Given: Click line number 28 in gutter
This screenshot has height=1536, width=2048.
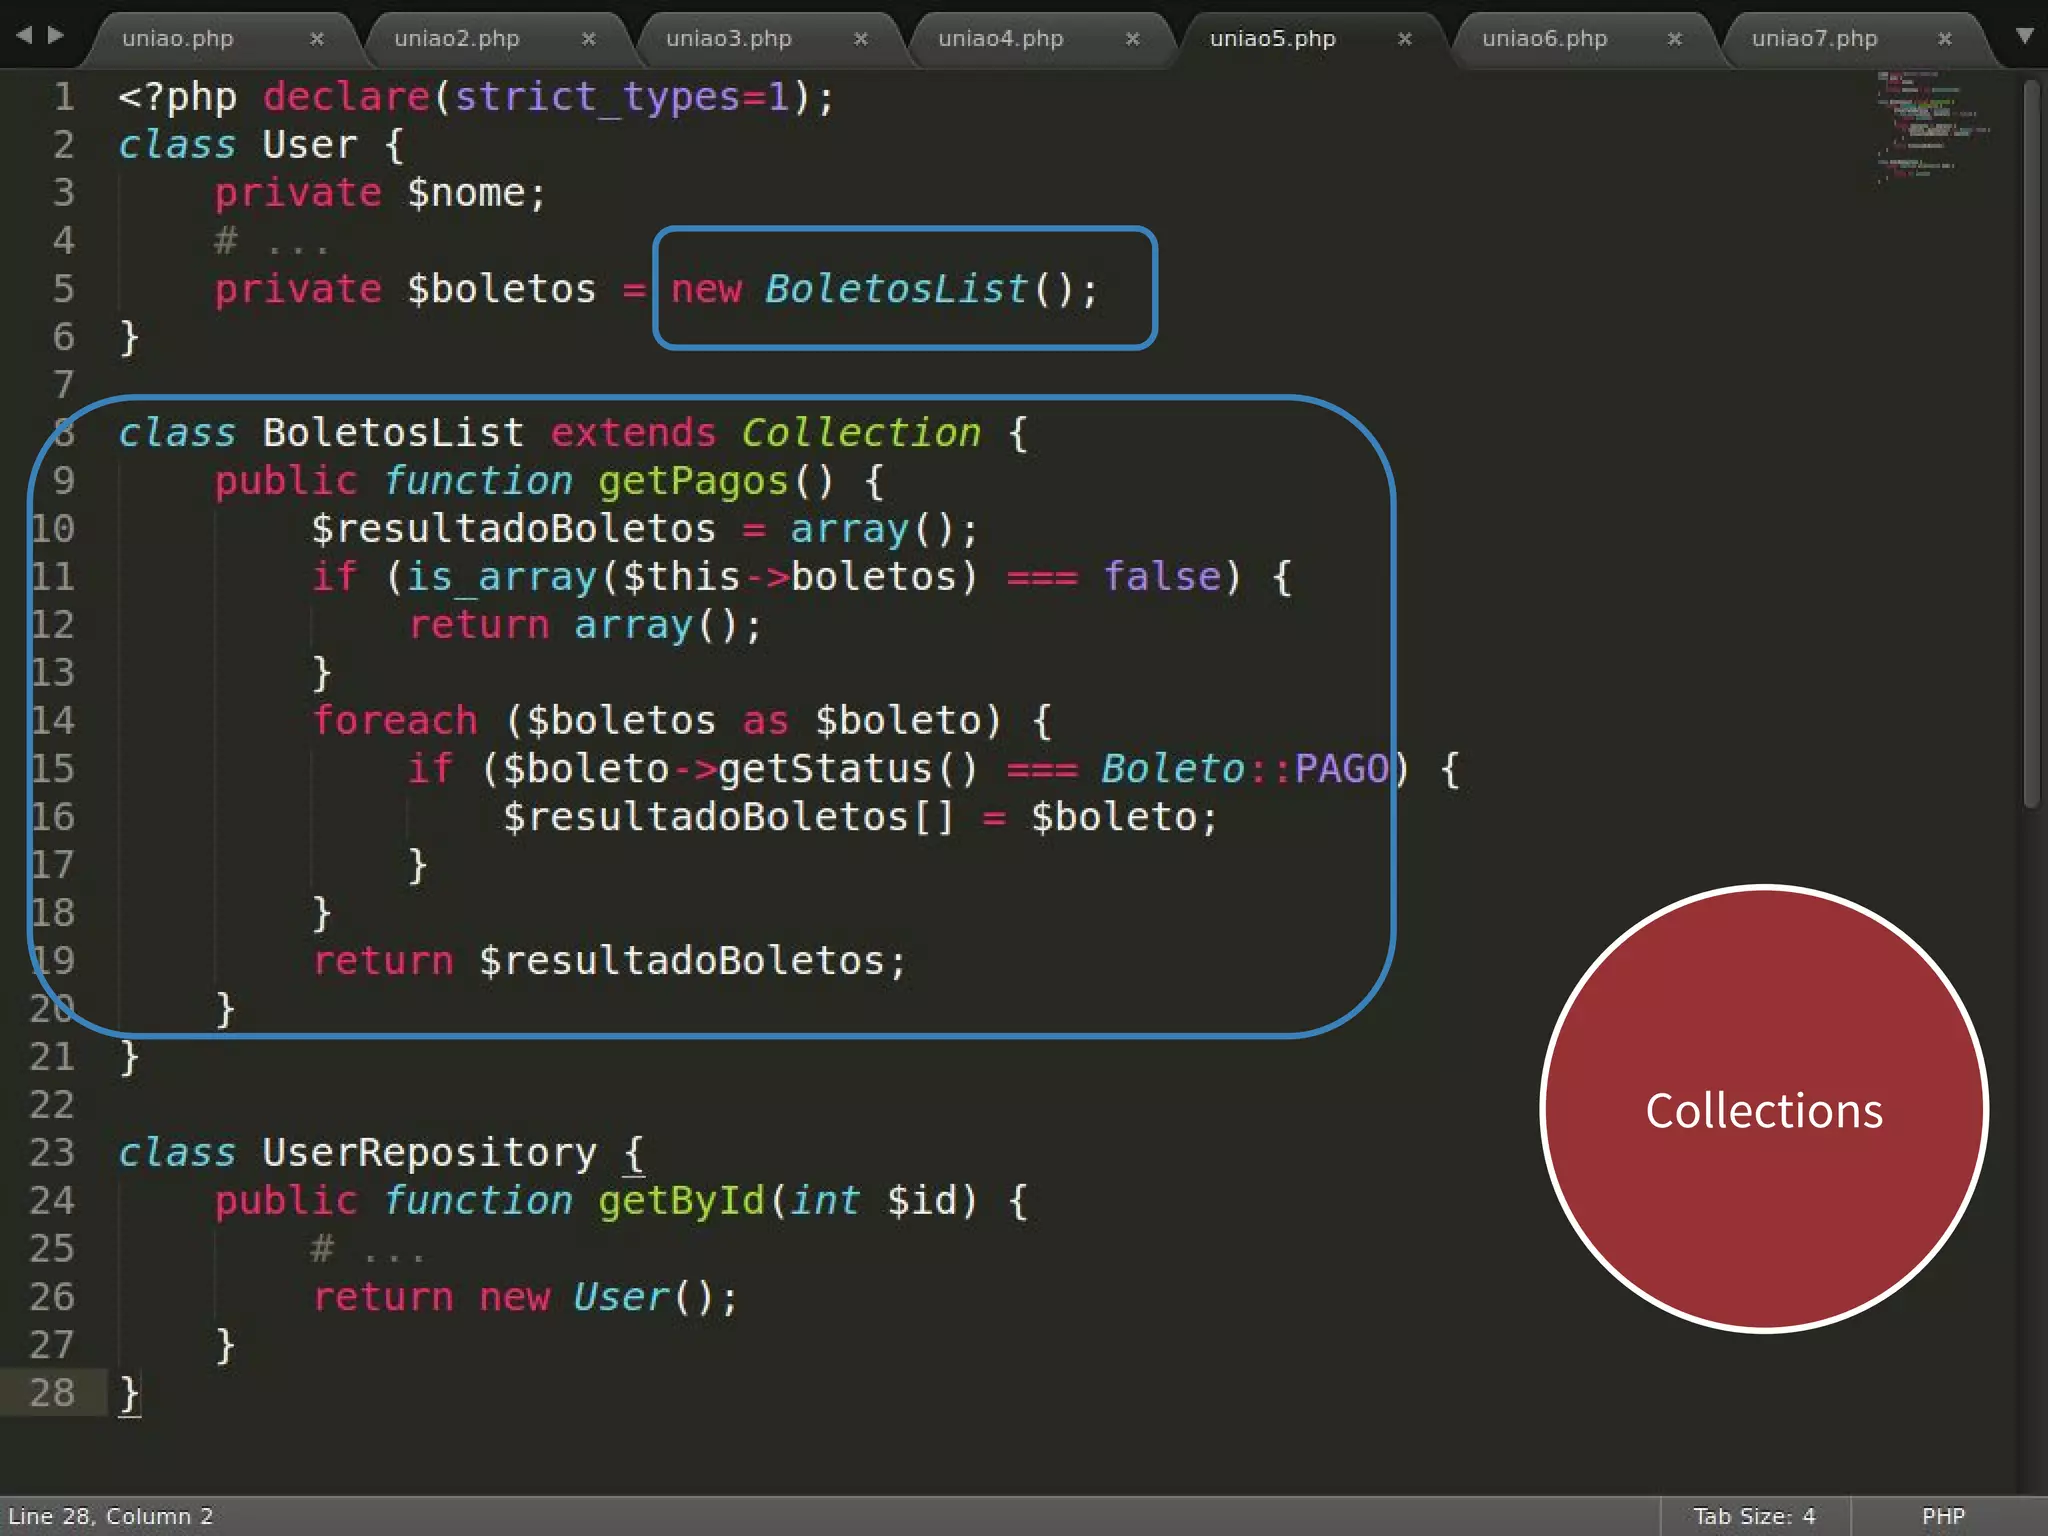Looking at the screenshot, I should (52, 1392).
